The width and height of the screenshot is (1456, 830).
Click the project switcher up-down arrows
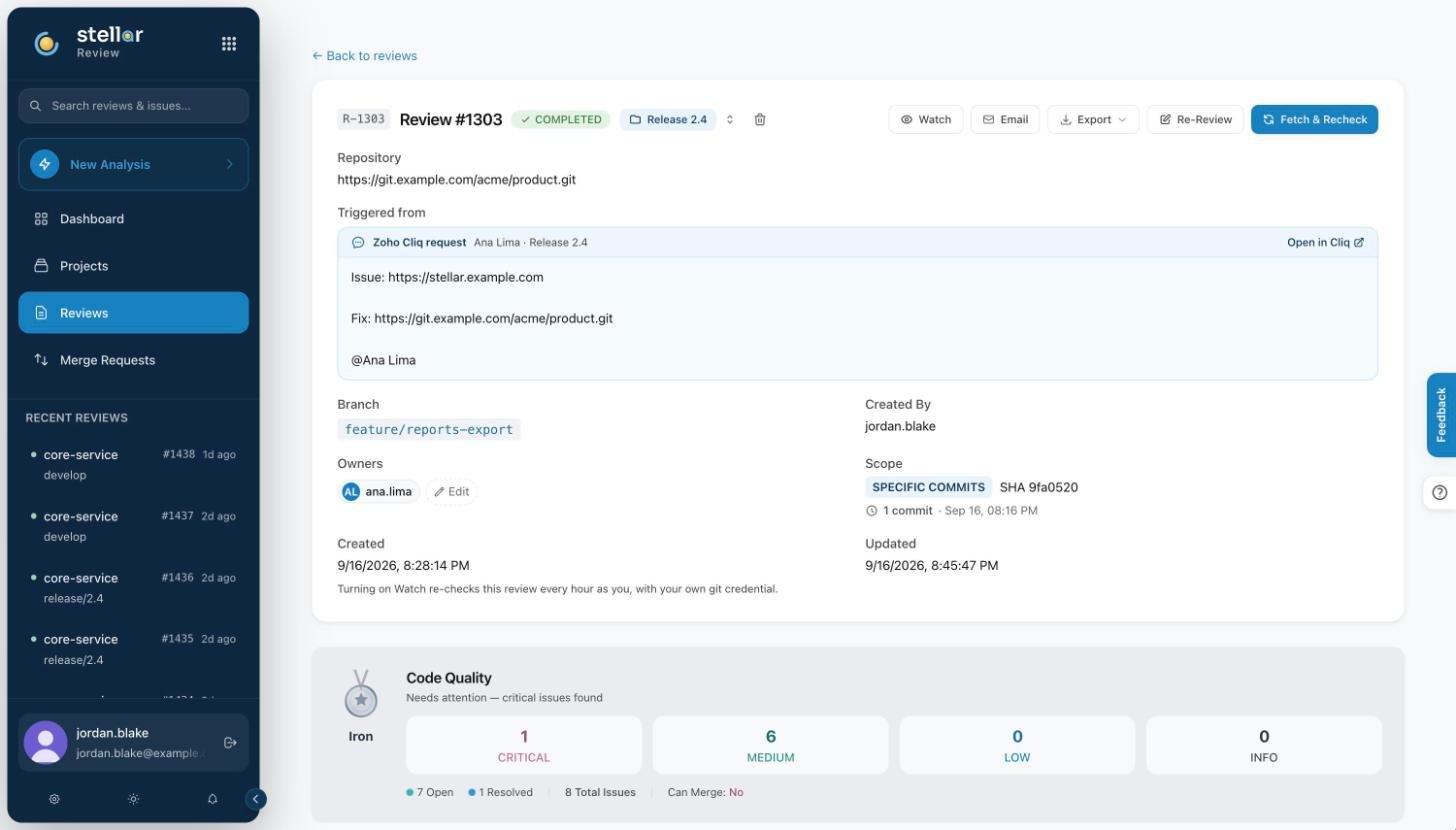pyautogui.click(x=730, y=120)
